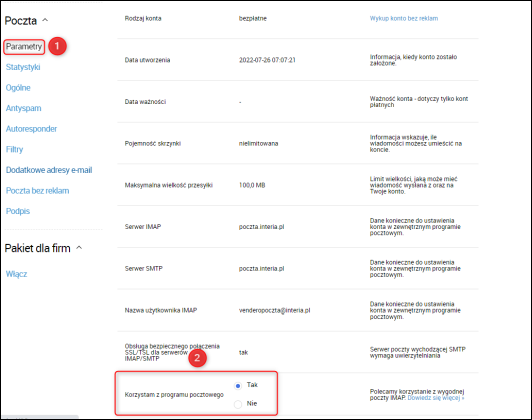Click Korzystam z programu pocztowego label
The image size is (532, 420).
point(174,395)
